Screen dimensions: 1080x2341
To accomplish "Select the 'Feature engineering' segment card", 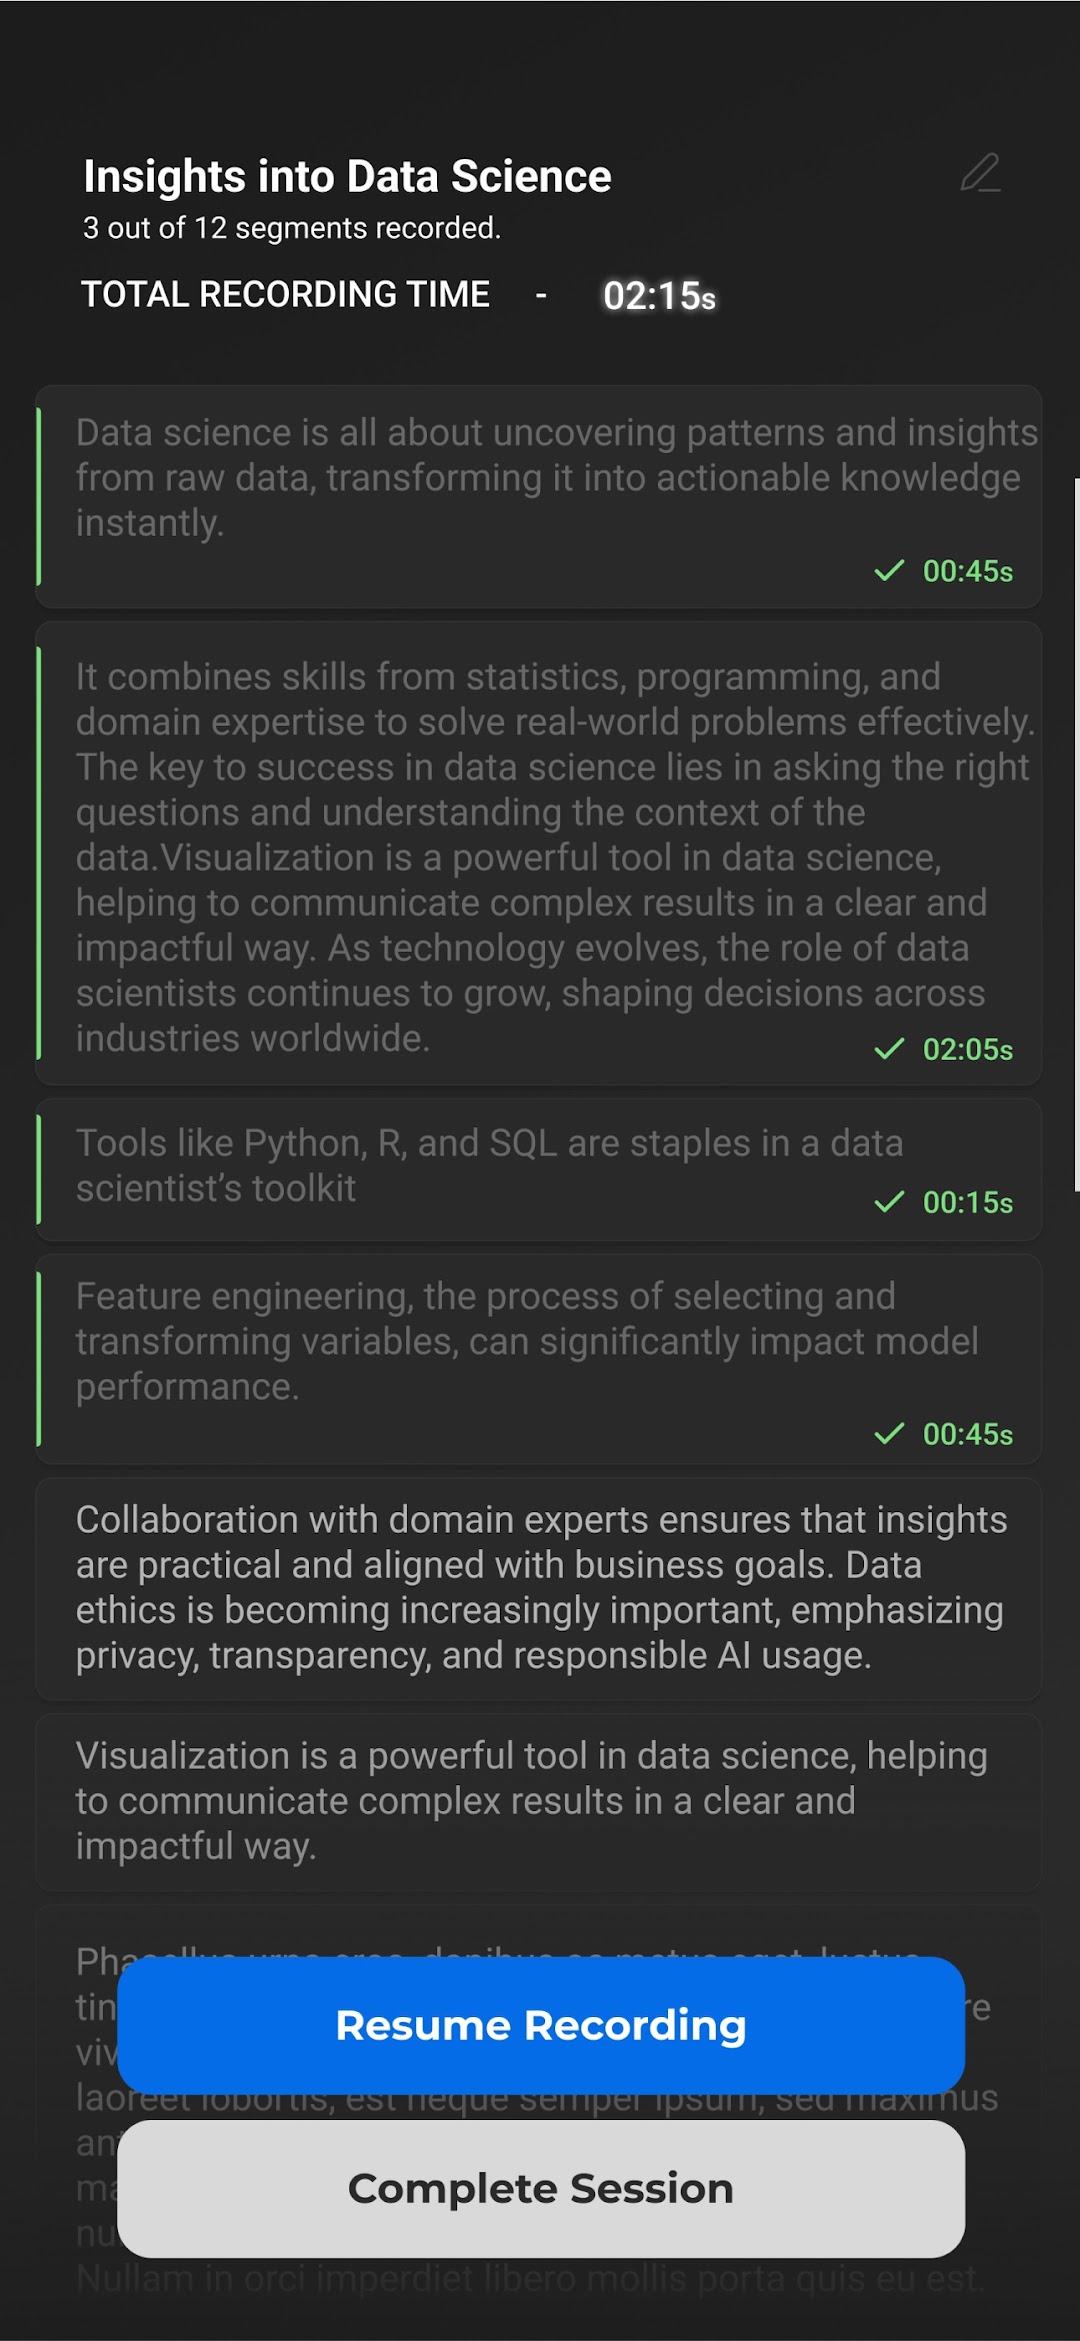I will coord(539,1359).
